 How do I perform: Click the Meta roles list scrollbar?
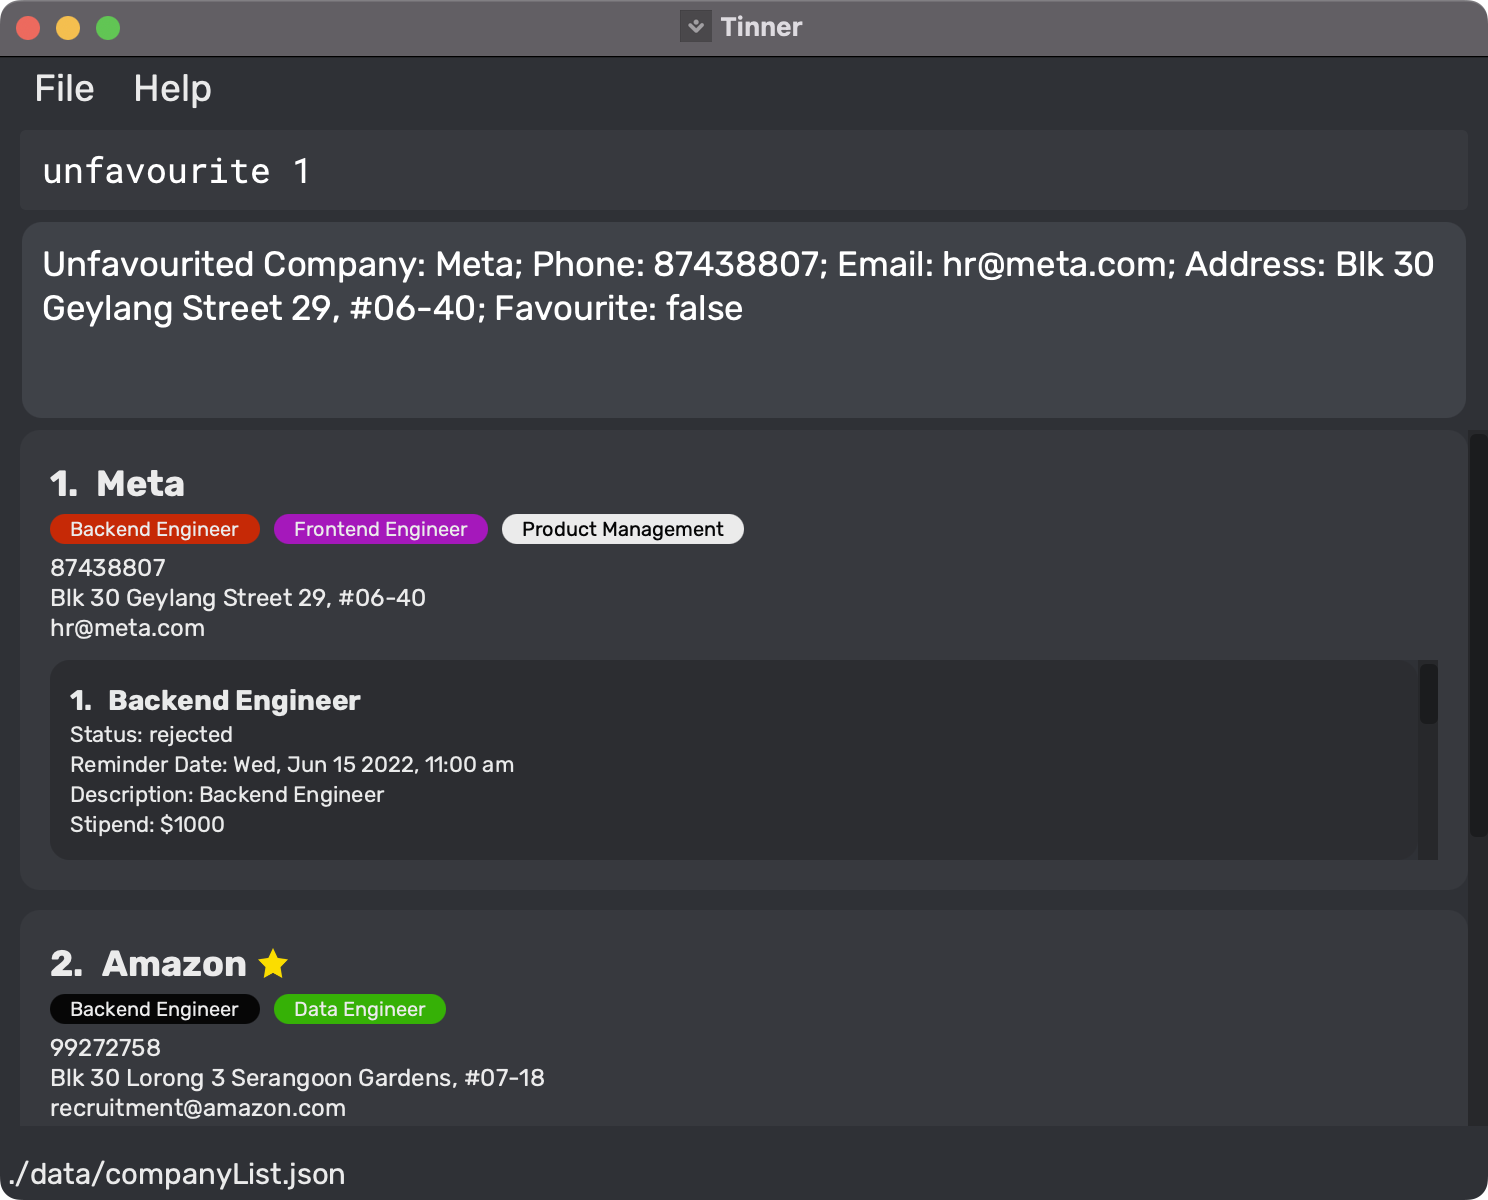tap(1428, 693)
